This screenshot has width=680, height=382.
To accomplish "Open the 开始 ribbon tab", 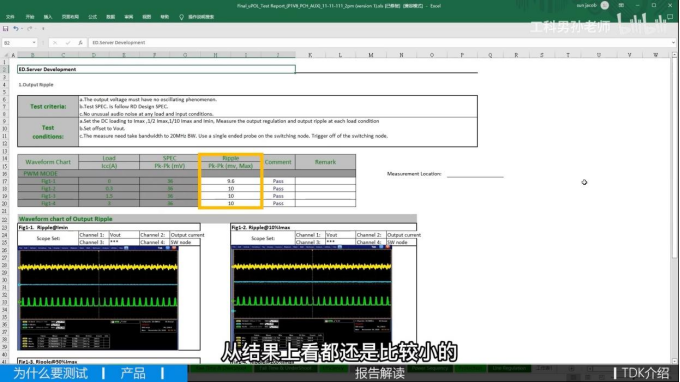I will pos(29,17).
